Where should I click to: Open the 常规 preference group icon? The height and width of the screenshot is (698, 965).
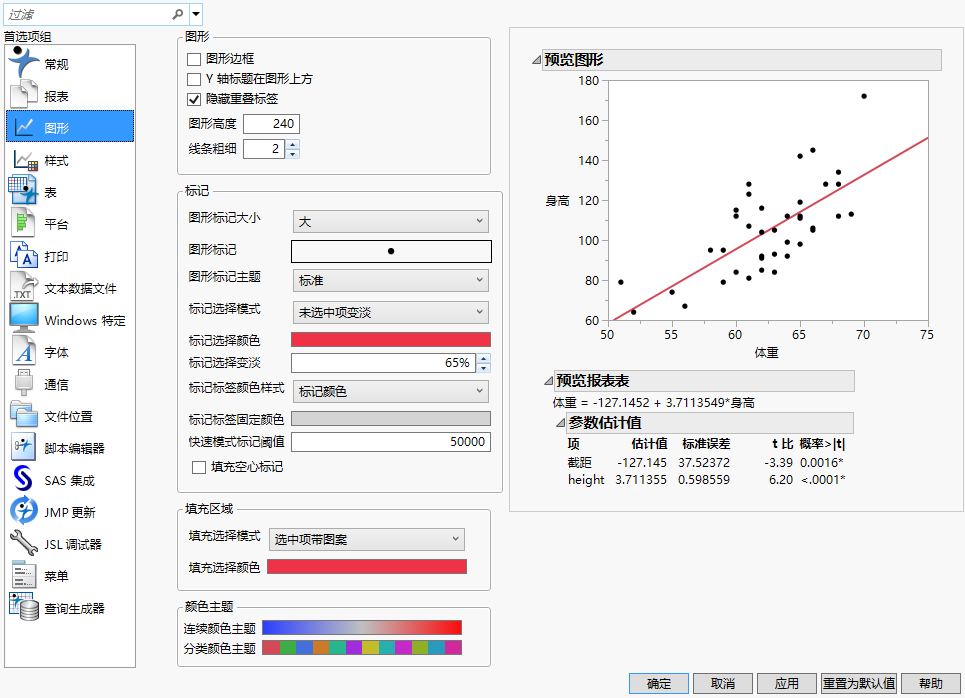(x=23, y=62)
